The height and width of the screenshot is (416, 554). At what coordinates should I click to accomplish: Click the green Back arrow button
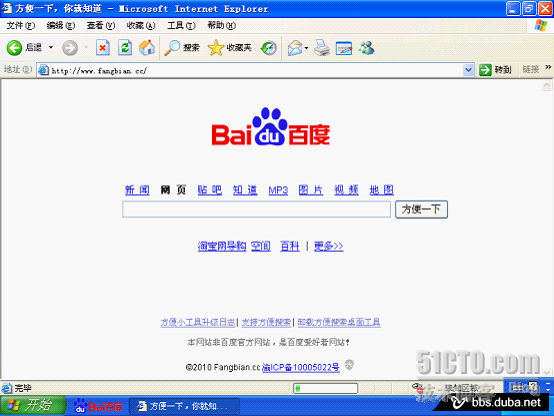click(14, 48)
